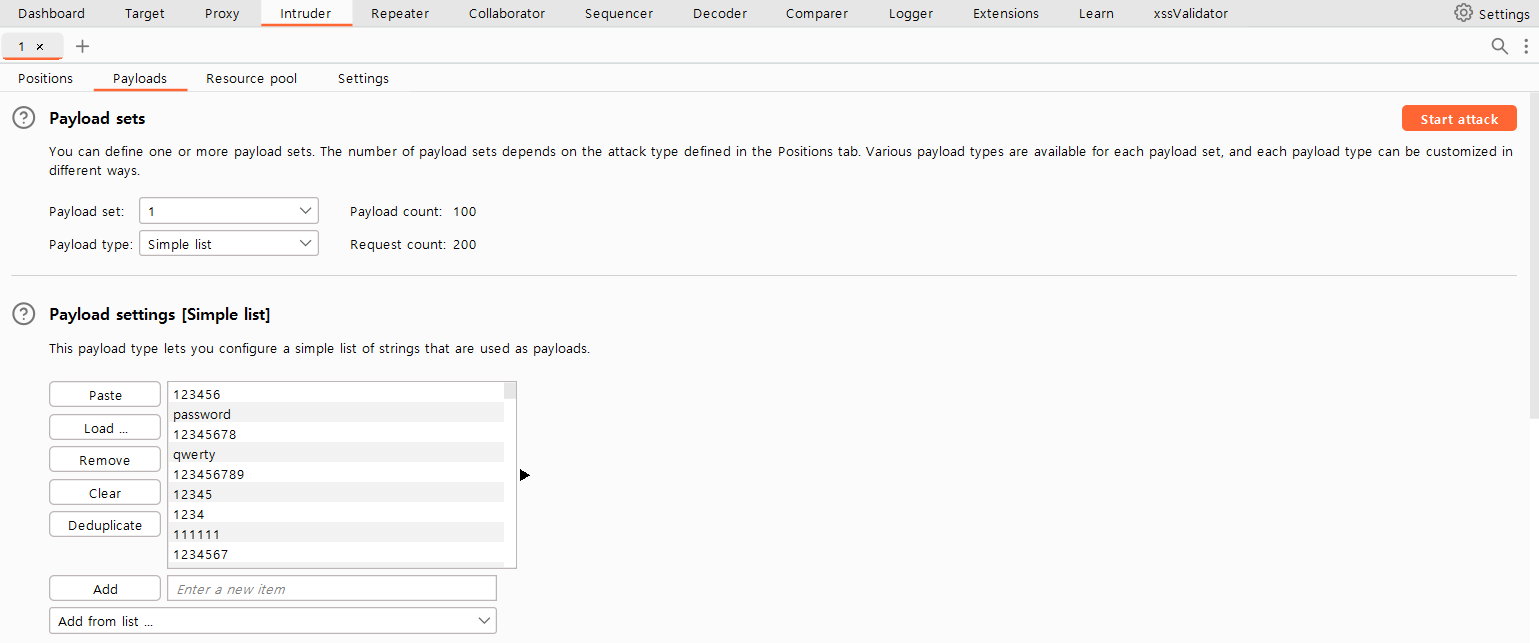Open the Learn tab
This screenshot has height=643, width=1539.
click(1096, 14)
